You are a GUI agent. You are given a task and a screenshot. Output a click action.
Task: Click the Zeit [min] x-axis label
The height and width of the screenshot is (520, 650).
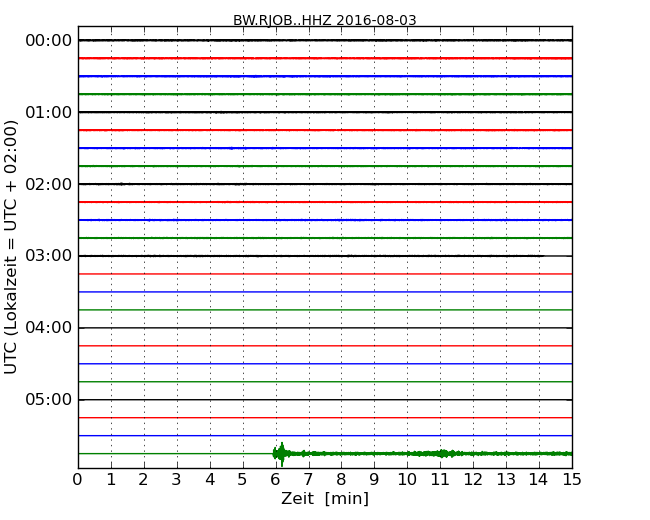point(325,498)
